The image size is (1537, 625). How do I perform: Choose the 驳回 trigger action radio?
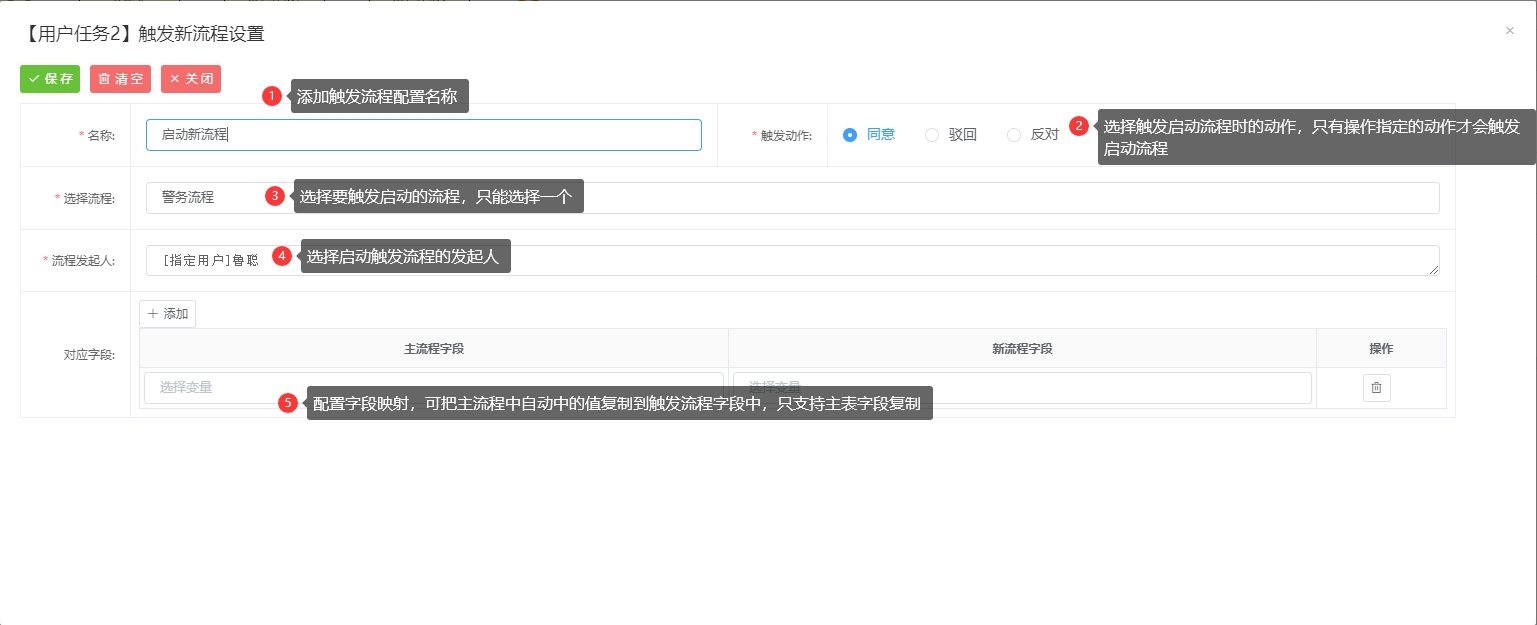pos(932,135)
